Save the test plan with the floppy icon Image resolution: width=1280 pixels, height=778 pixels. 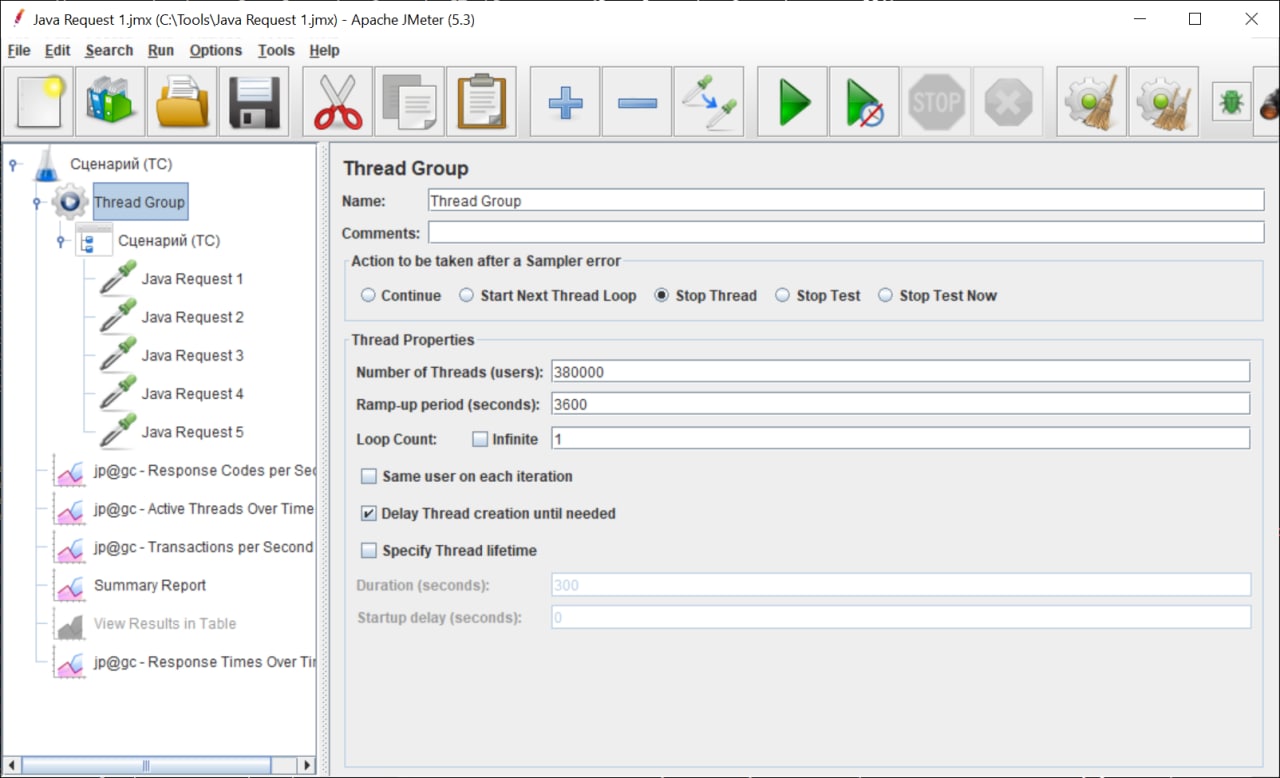pyautogui.click(x=254, y=101)
